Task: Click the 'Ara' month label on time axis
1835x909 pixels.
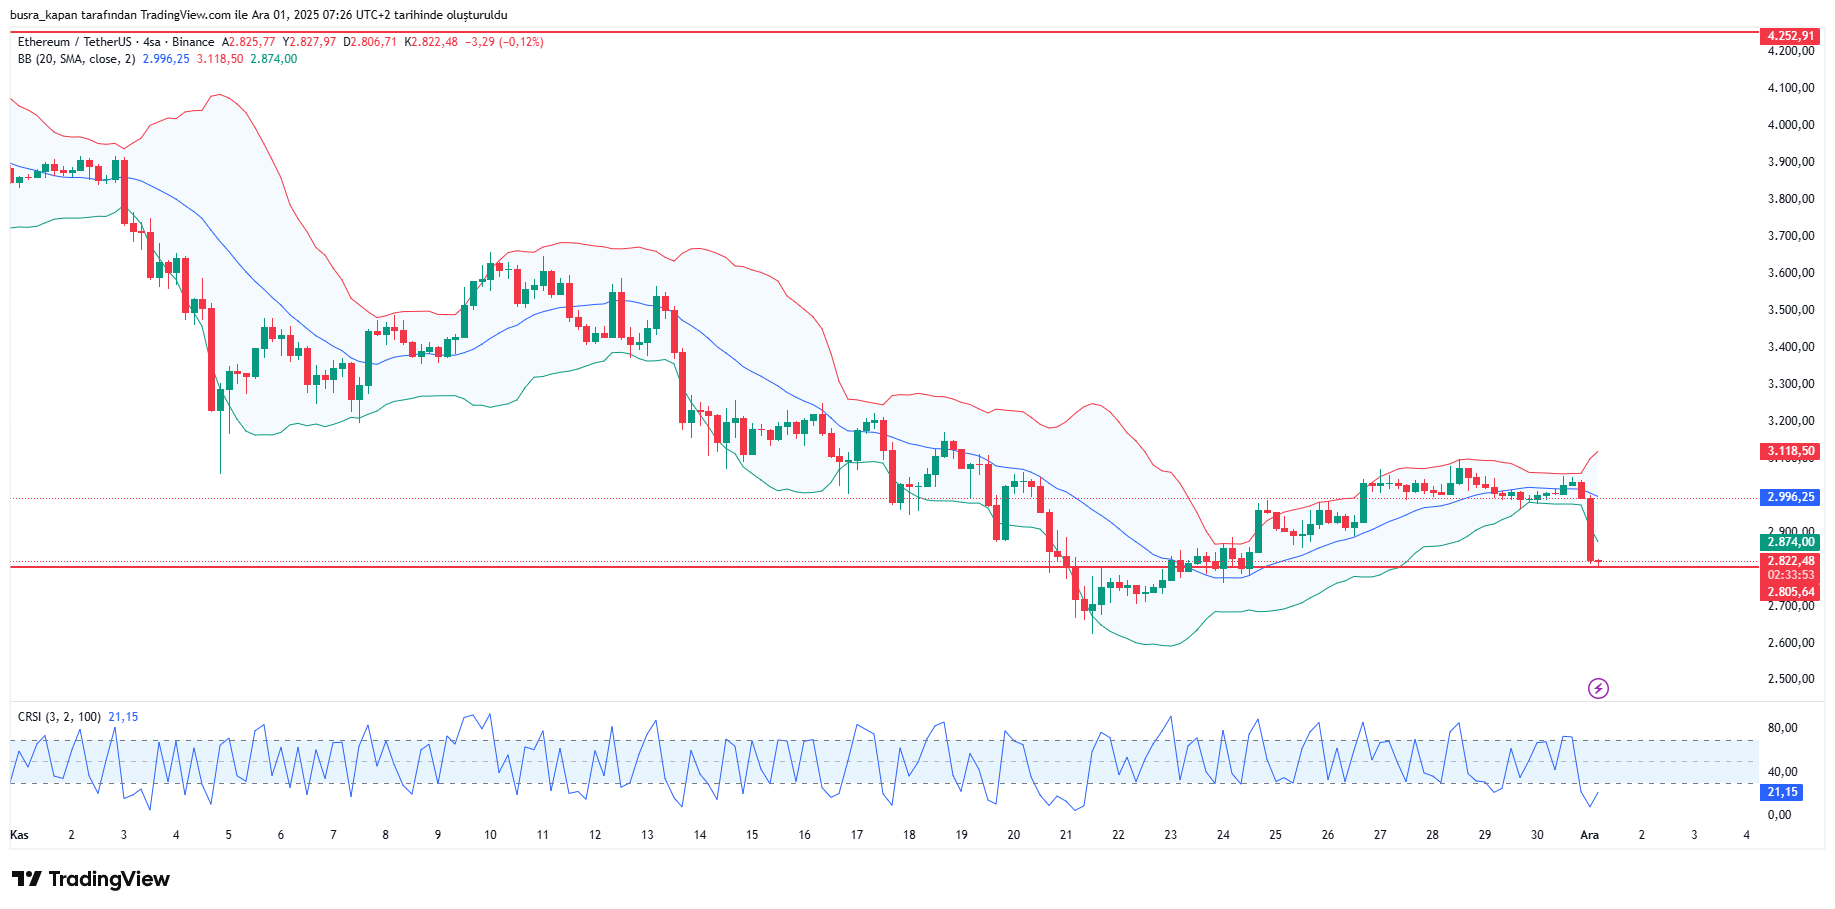Action: [1589, 835]
